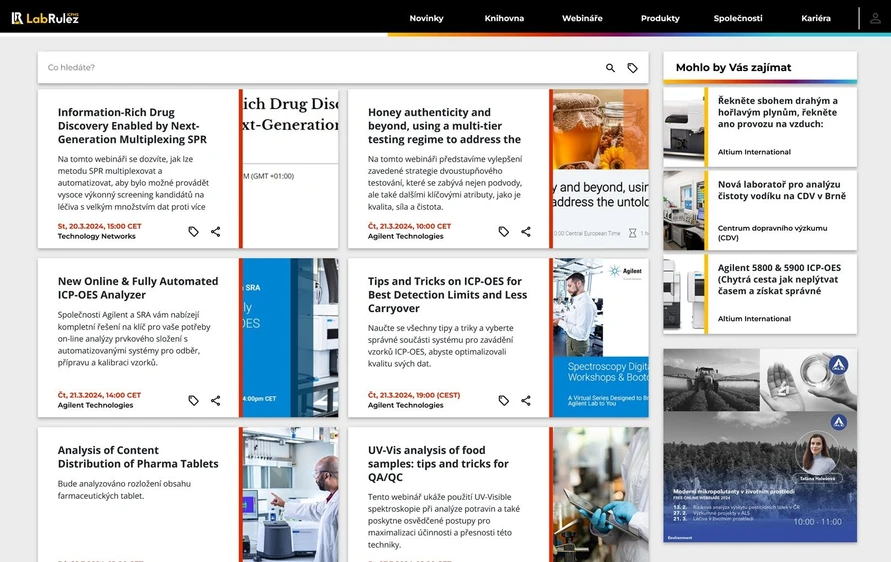Image resolution: width=891 pixels, height=562 pixels.
Task: Click 'Mohlo by Vás zajímat' heading
Action: [x=733, y=68]
